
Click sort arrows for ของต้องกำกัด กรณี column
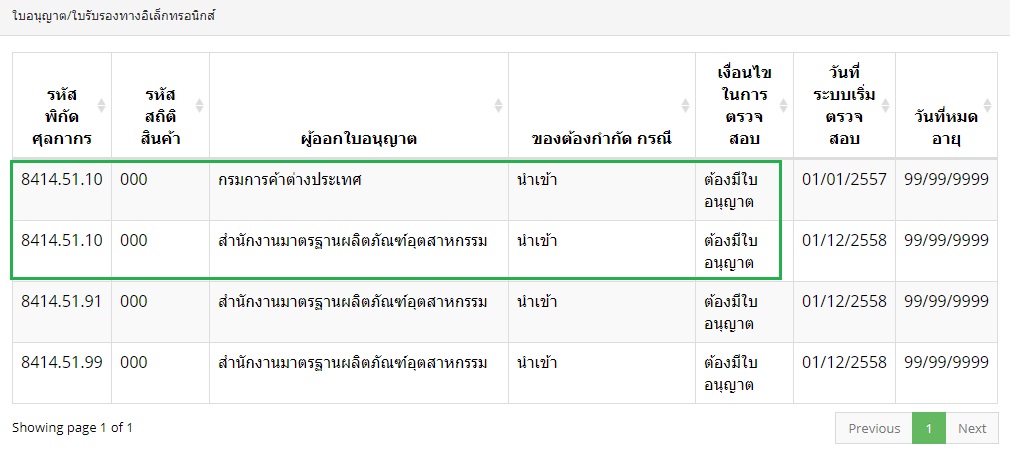(685, 105)
